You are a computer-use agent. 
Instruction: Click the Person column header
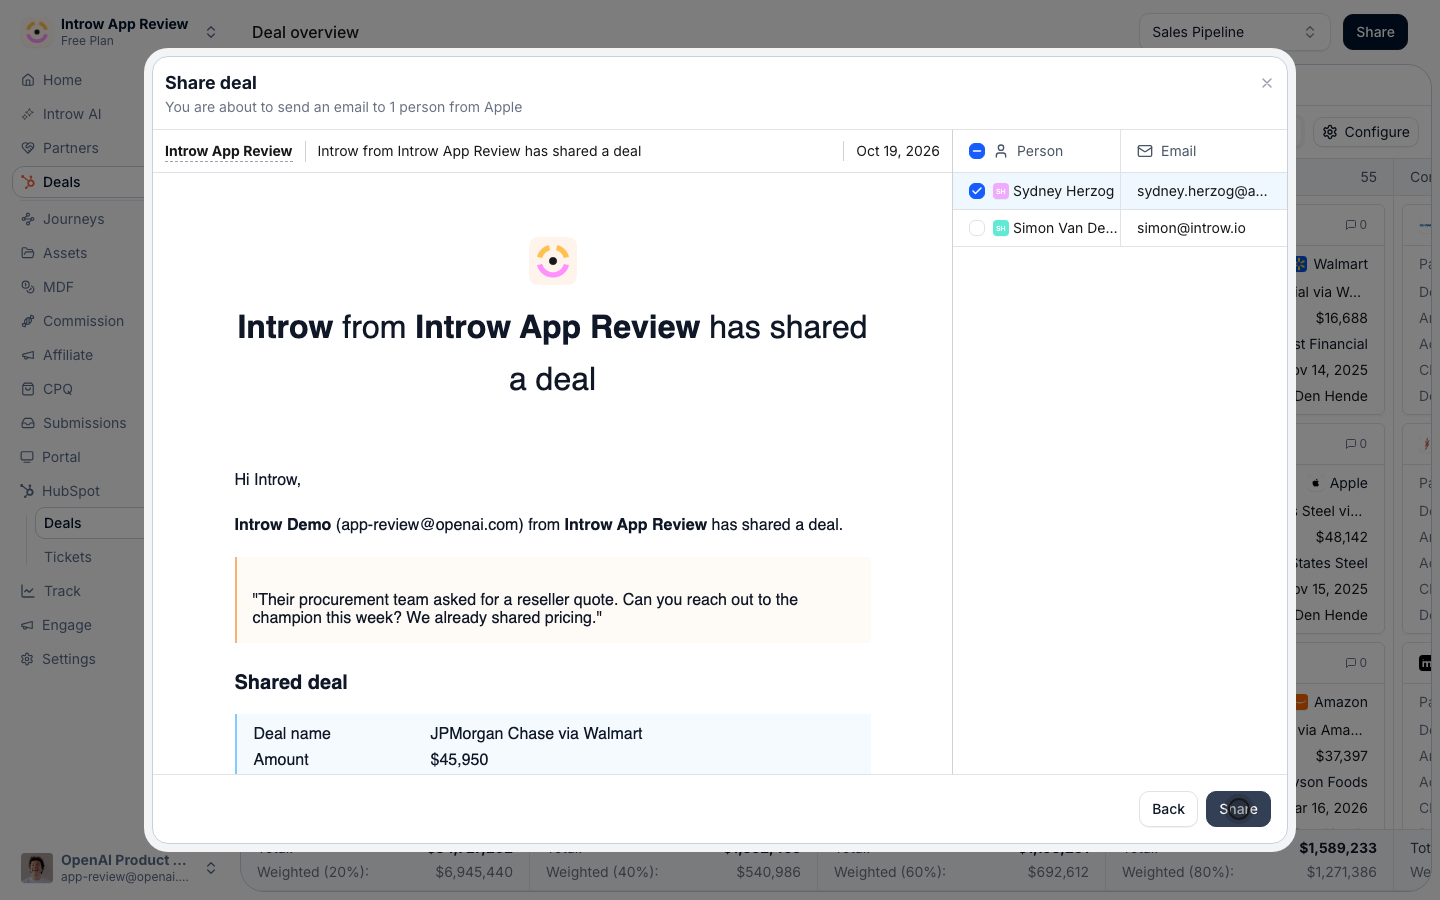tap(1039, 151)
